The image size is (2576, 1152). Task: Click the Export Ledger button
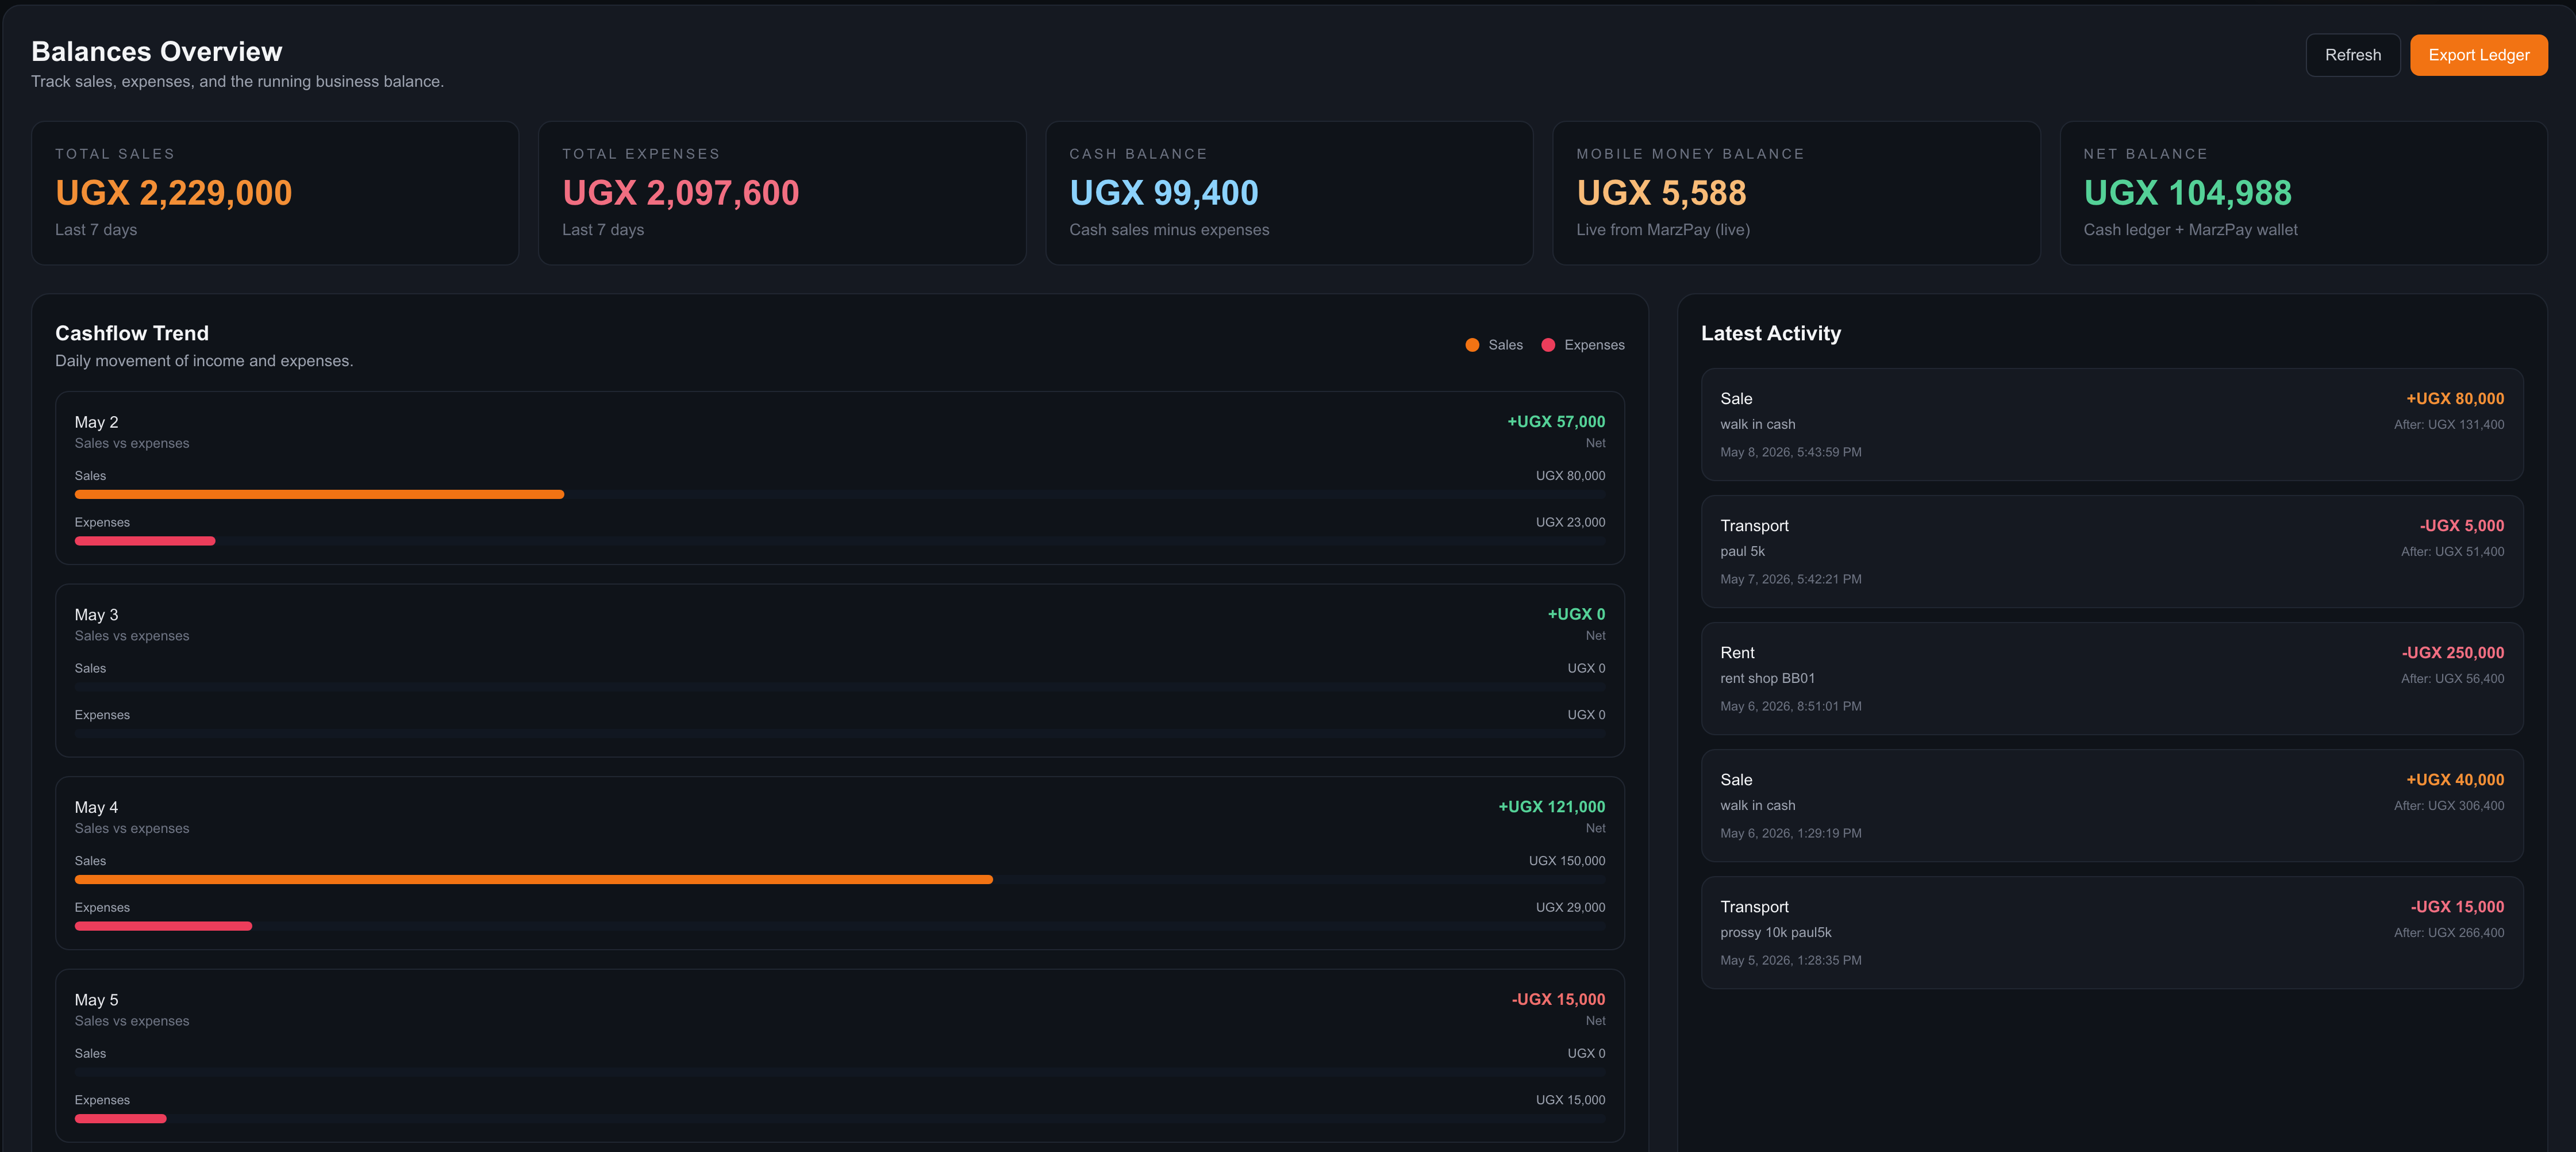coord(2478,55)
